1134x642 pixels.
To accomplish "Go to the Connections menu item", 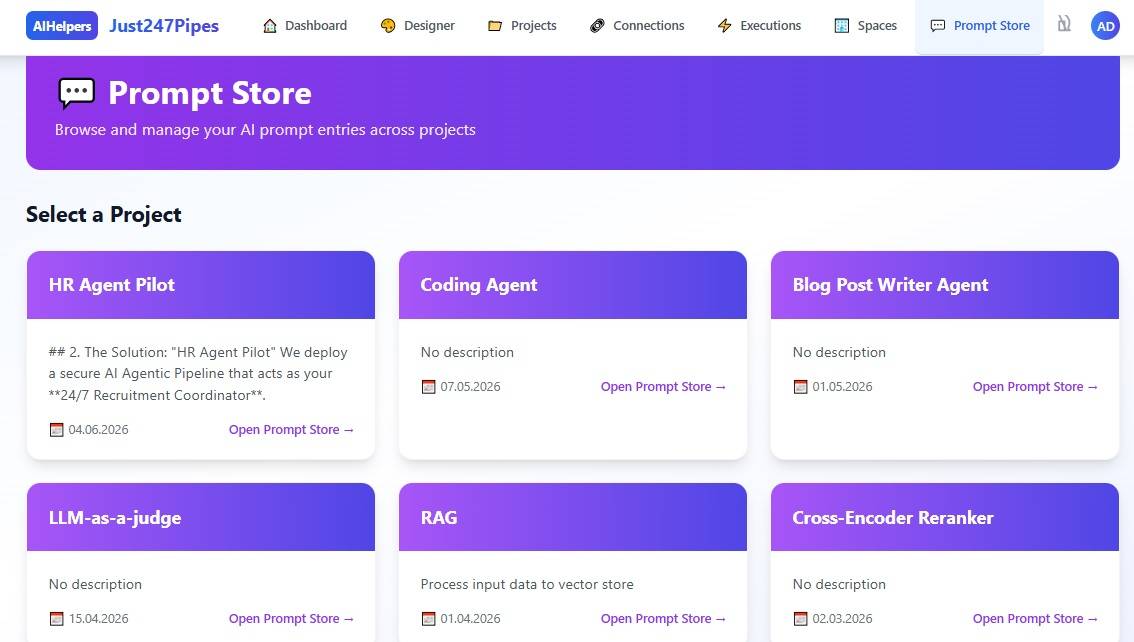I will 636,26.
